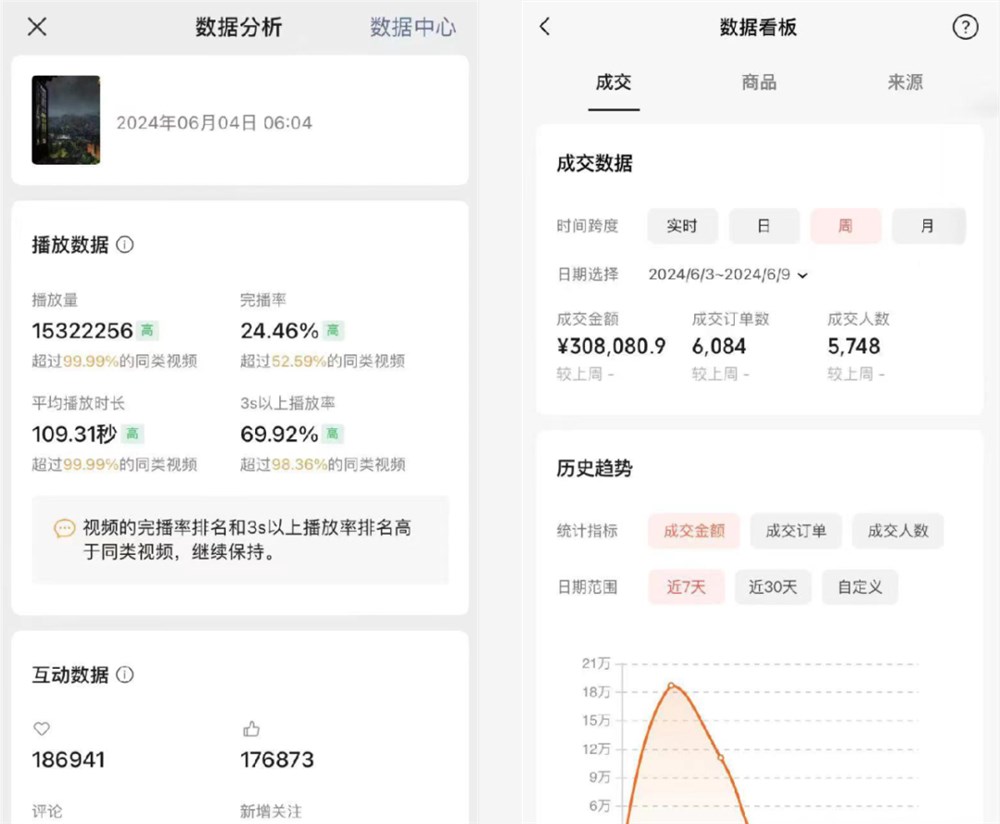The width and height of the screenshot is (1000, 824).
Task: Close the 数据分析 page with the X
Action: [x=36, y=27]
